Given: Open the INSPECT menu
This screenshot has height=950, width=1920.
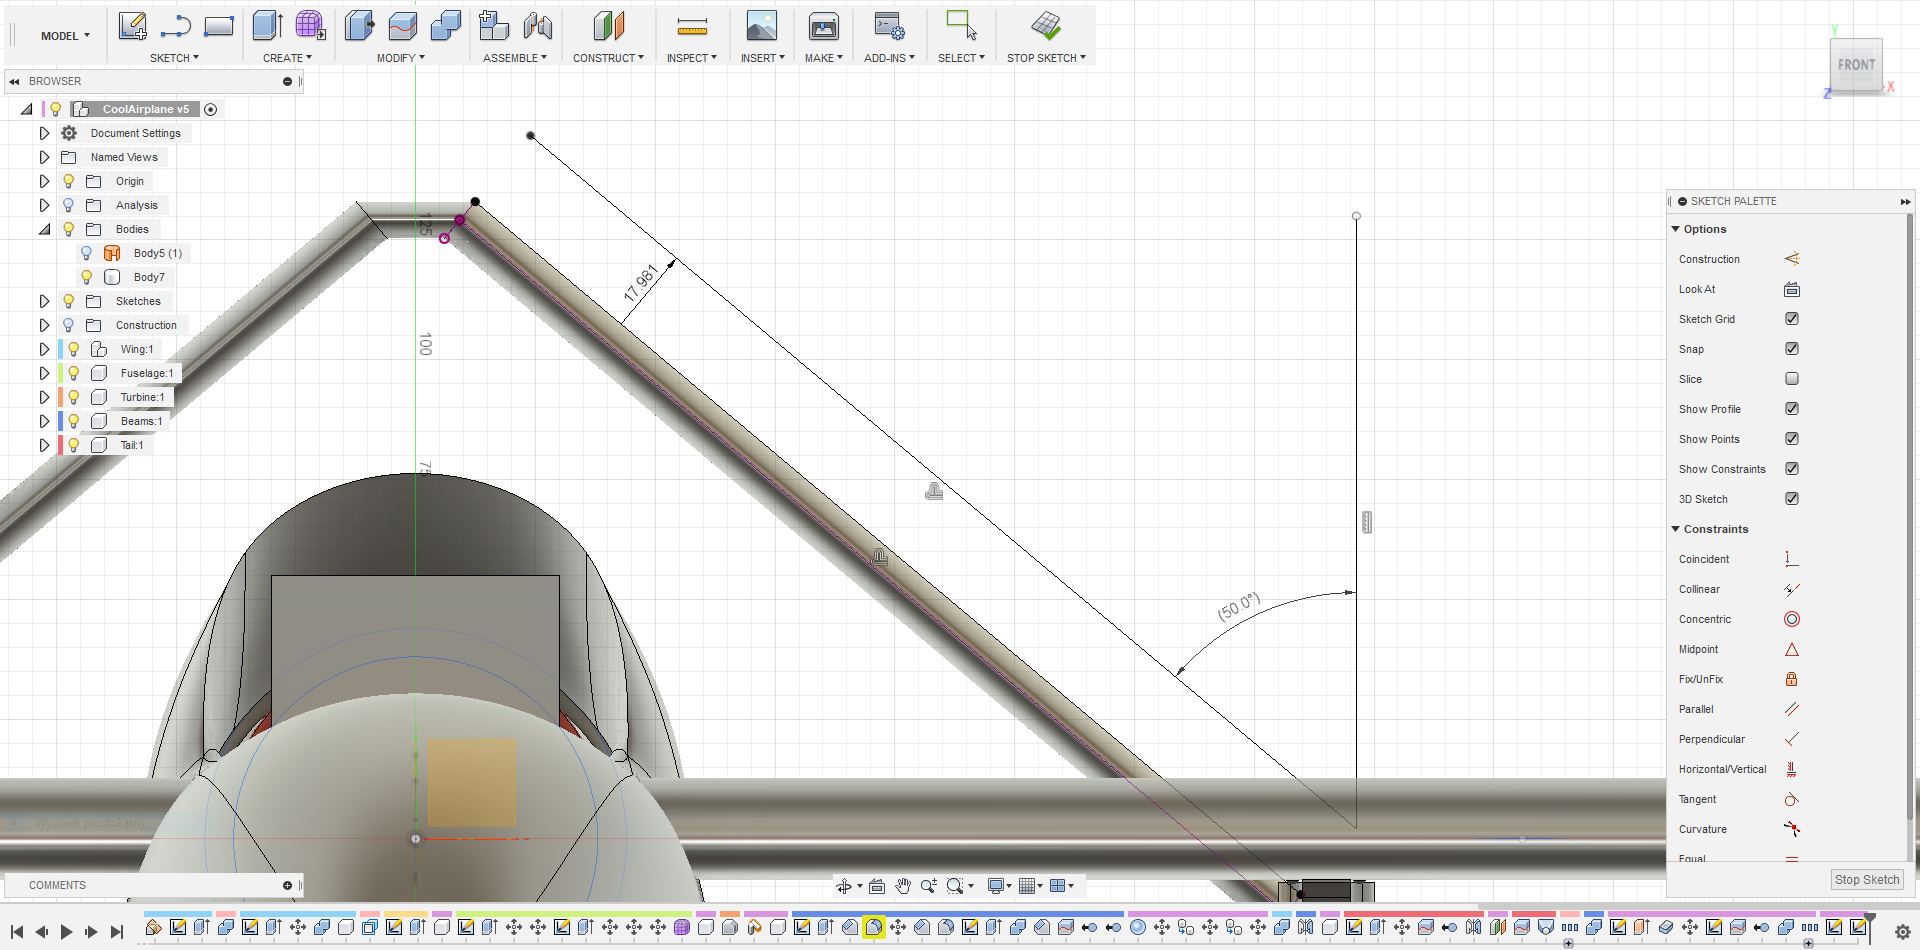Looking at the screenshot, I should pyautogui.click(x=692, y=58).
